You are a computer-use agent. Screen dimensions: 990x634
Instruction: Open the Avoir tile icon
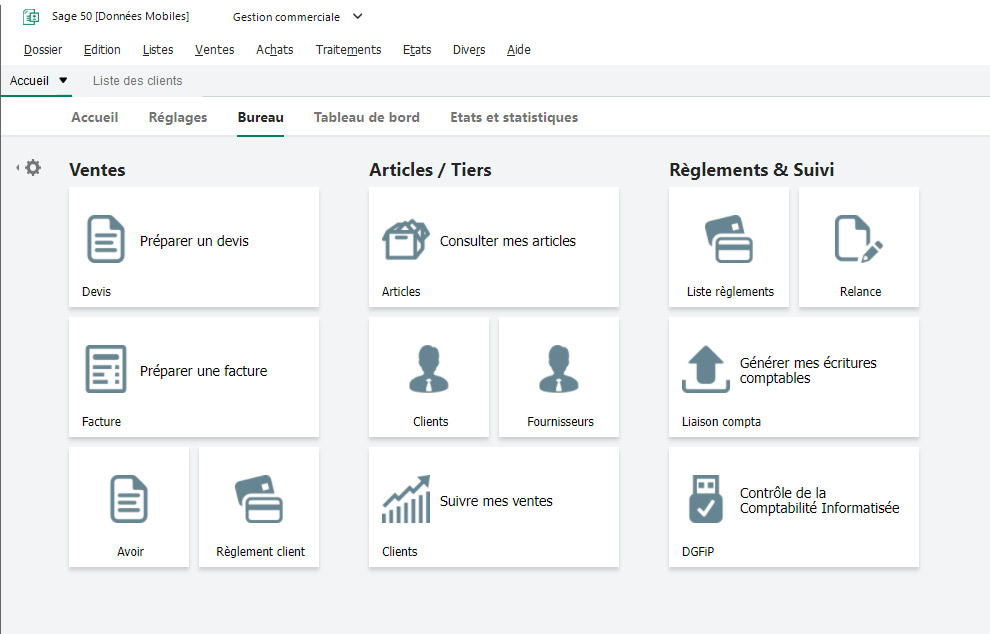(129, 499)
